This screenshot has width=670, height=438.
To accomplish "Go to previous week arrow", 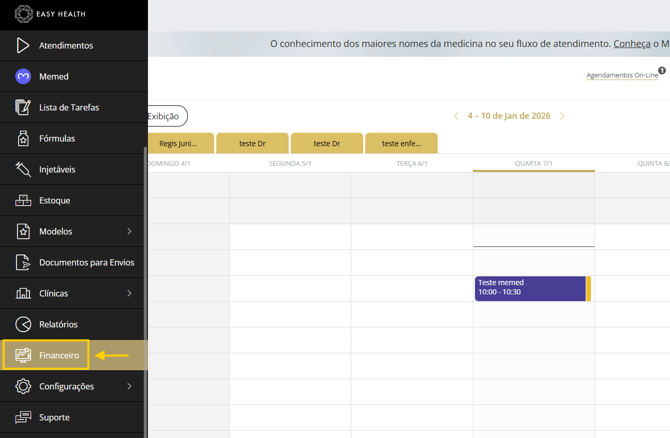I will tap(456, 116).
